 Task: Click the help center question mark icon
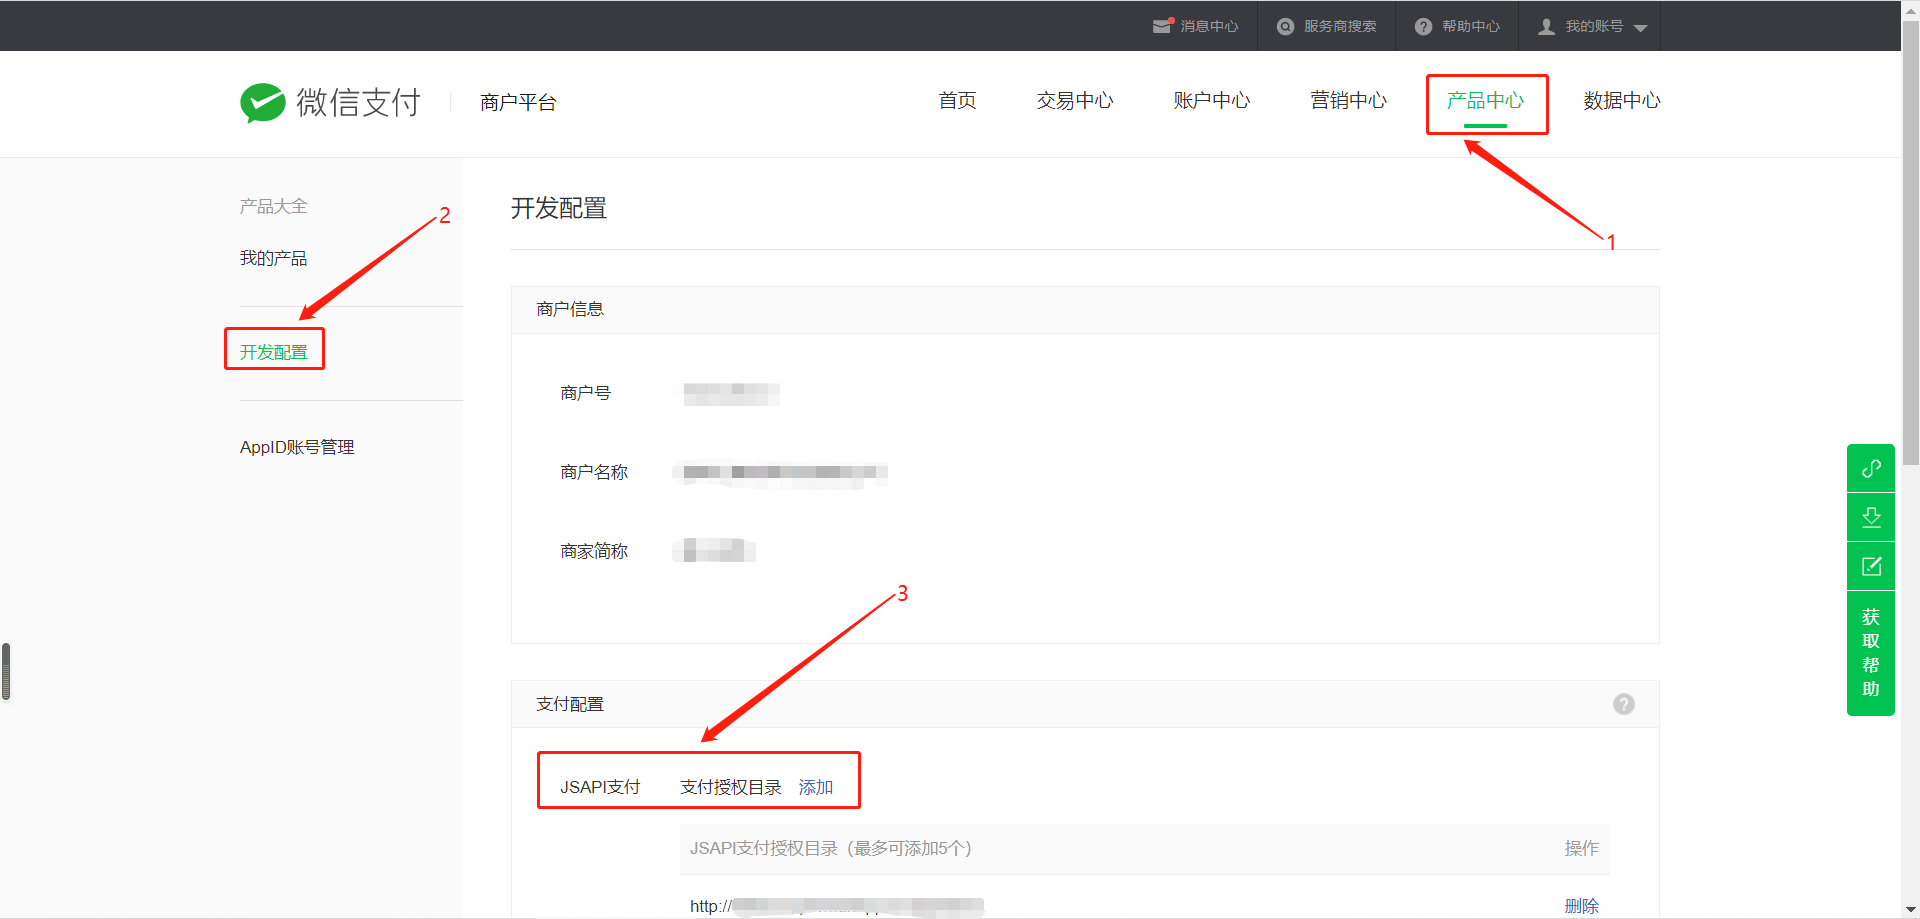(1423, 27)
